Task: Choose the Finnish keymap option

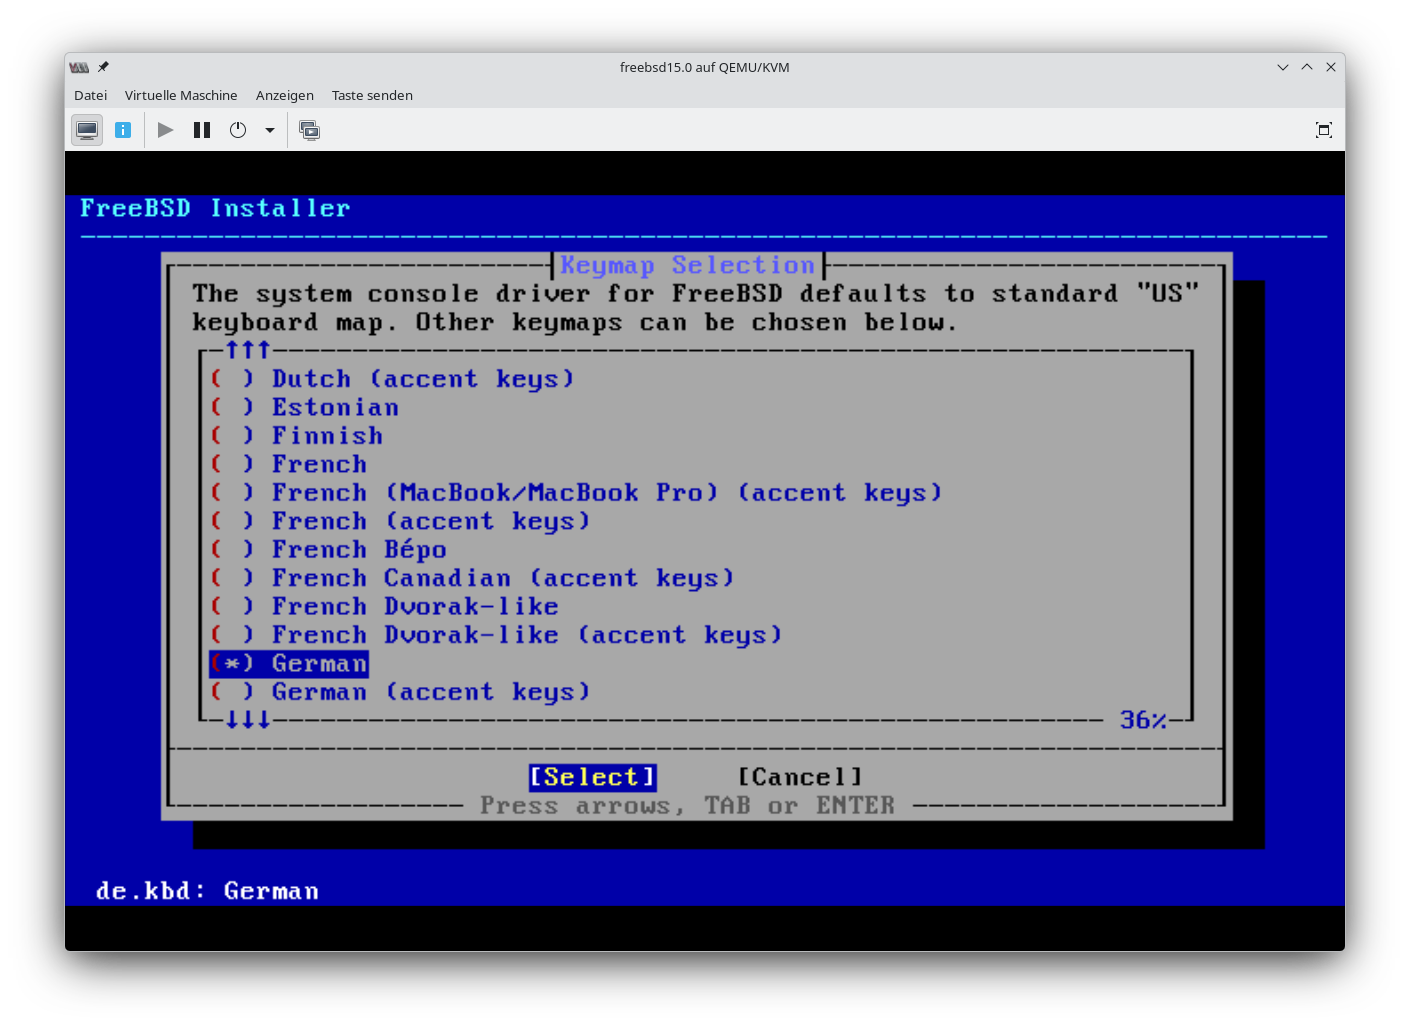Action: pos(326,436)
